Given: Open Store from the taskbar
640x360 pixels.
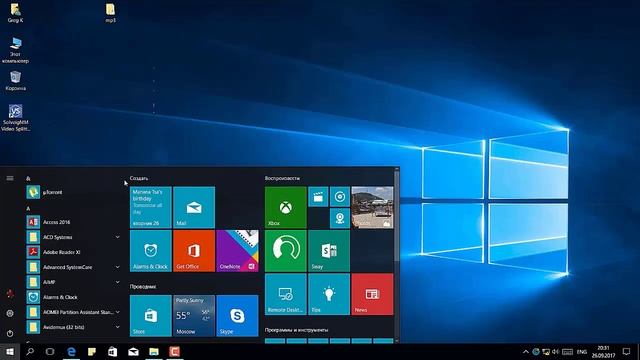Looking at the screenshot, I should 113,351.
